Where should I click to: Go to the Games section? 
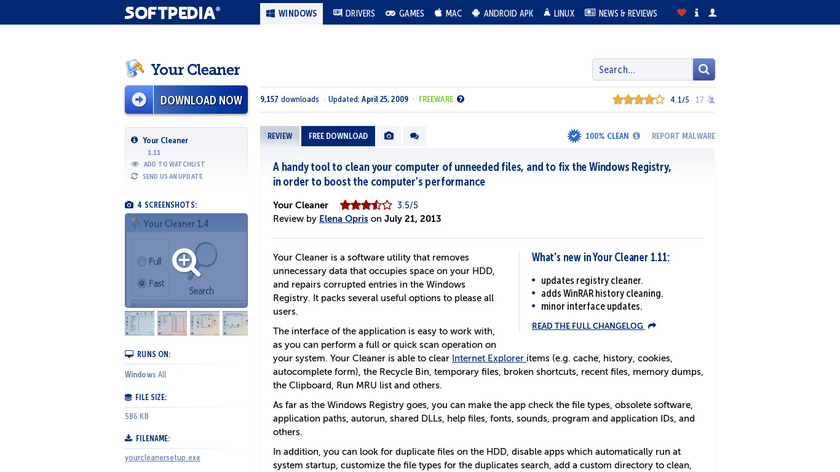[404, 13]
